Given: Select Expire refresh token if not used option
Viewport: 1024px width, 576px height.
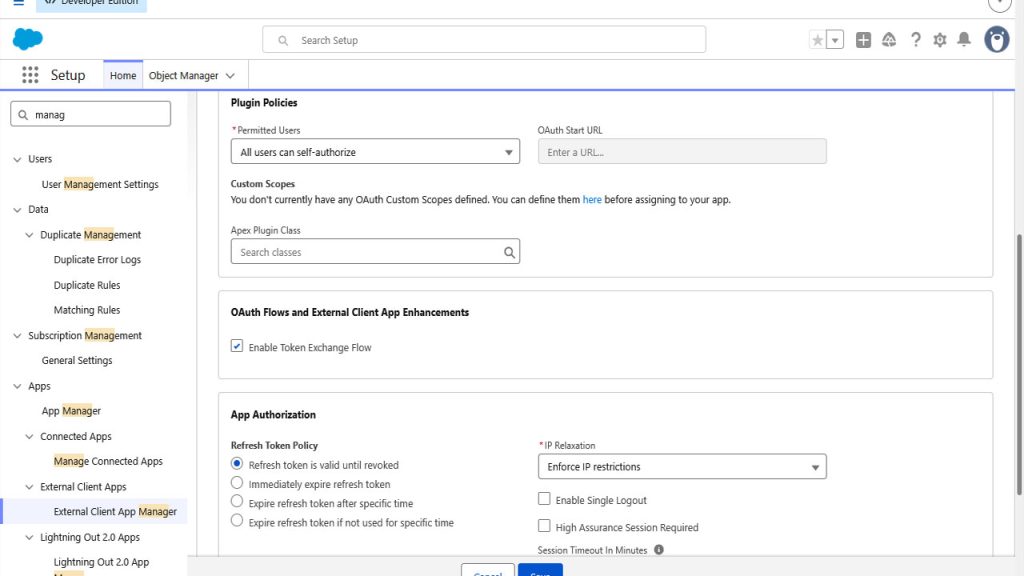Looking at the screenshot, I should pyautogui.click(x=236, y=521).
